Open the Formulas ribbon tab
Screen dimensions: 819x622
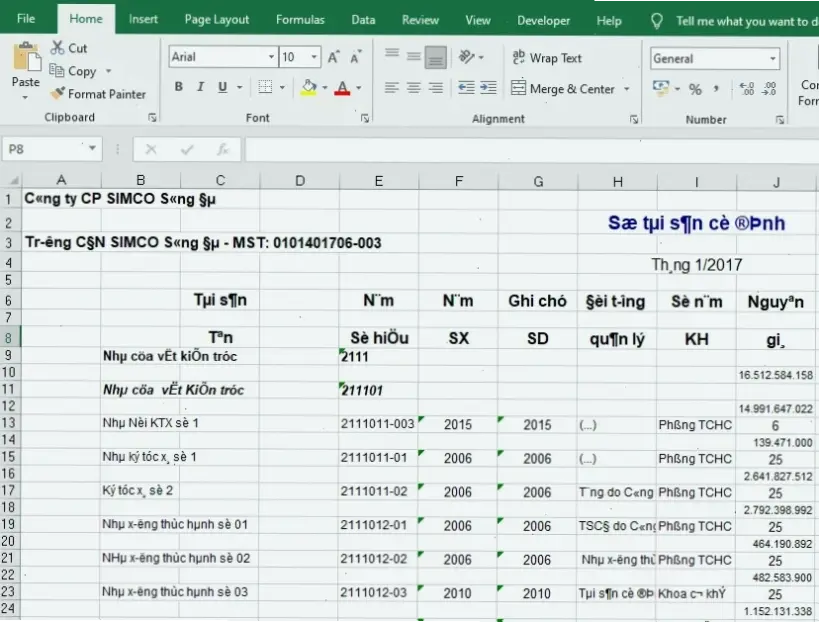[300, 20]
